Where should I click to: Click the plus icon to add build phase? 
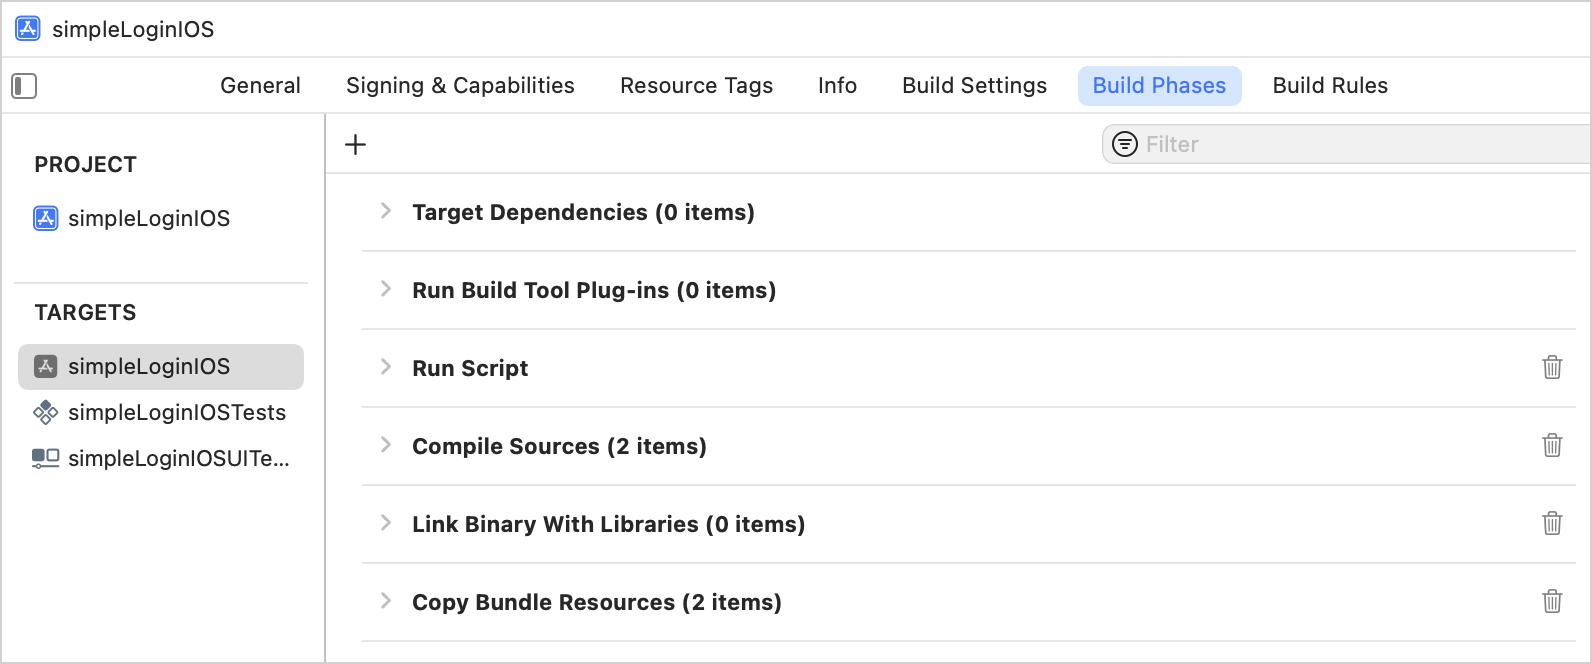(x=355, y=145)
